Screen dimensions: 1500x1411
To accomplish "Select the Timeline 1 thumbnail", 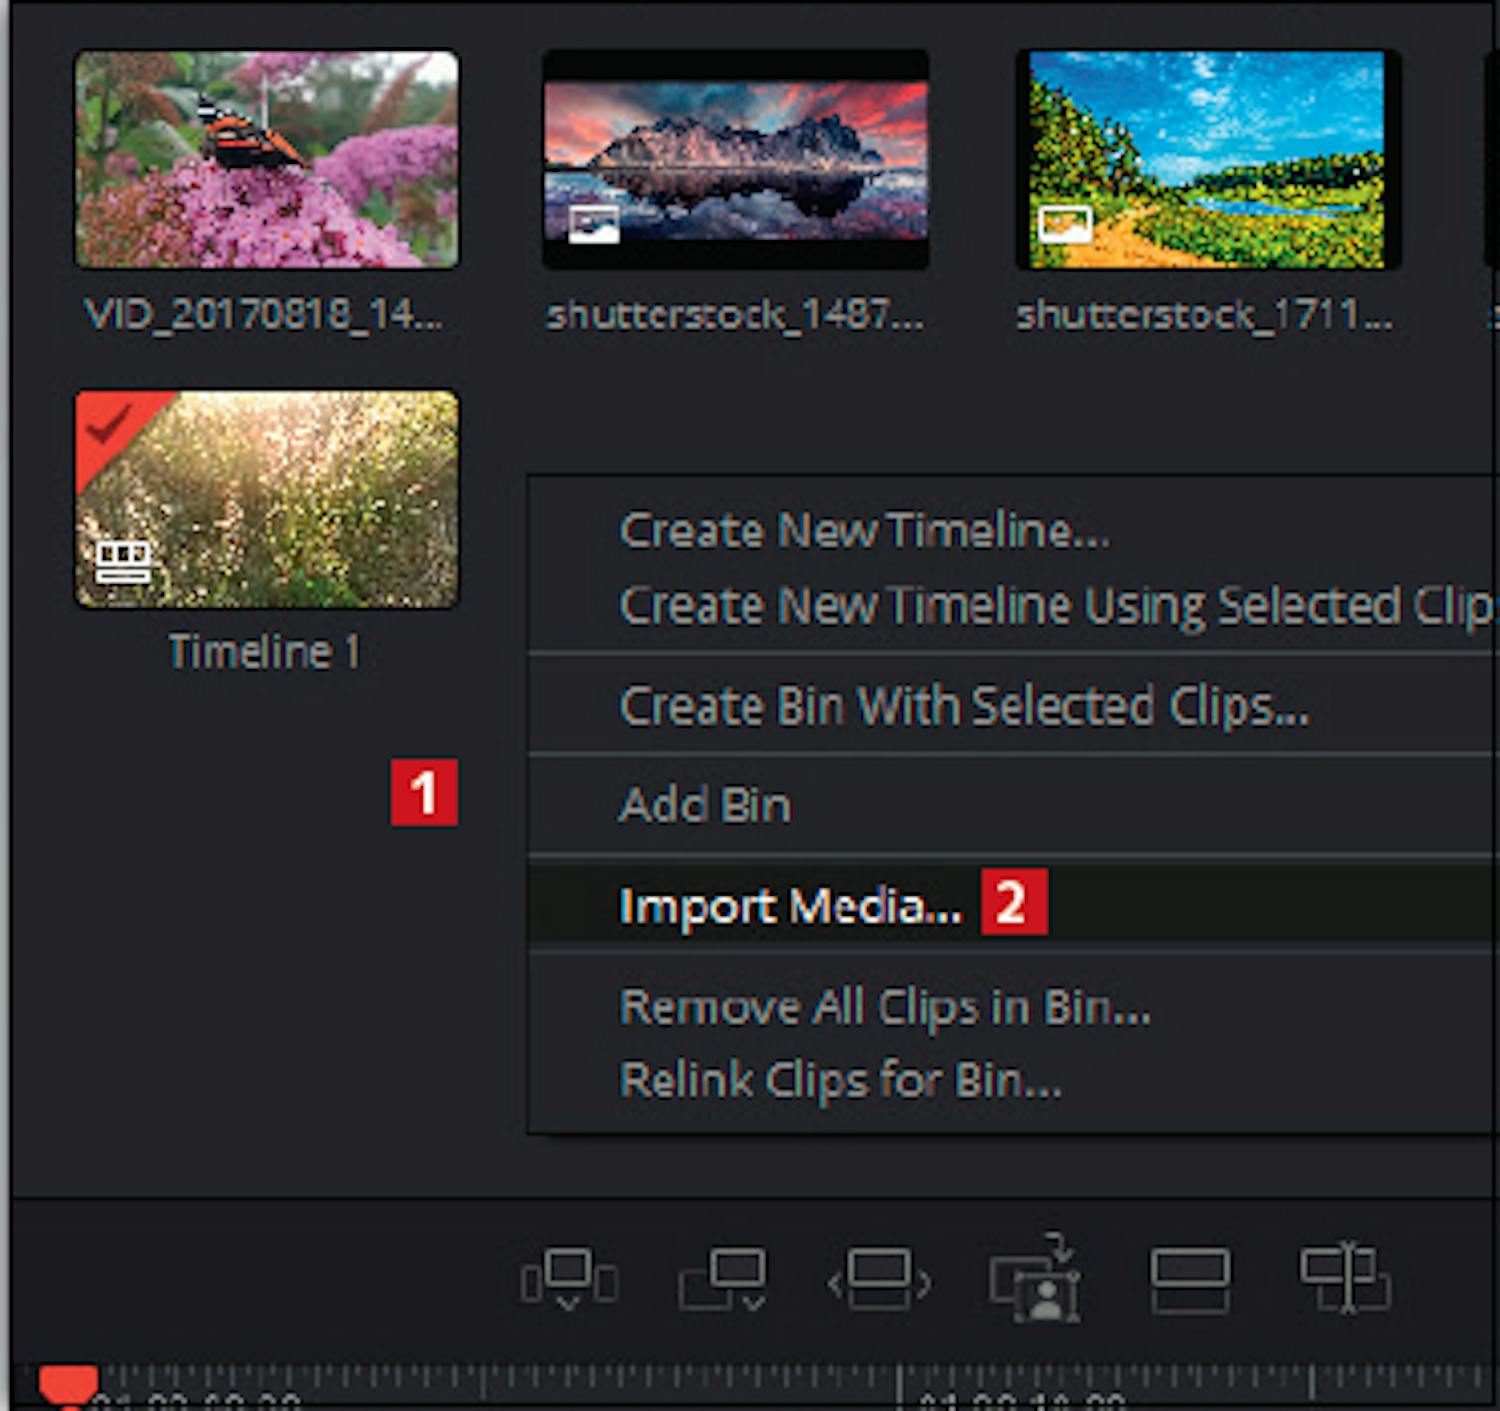I will [x=267, y=499].
